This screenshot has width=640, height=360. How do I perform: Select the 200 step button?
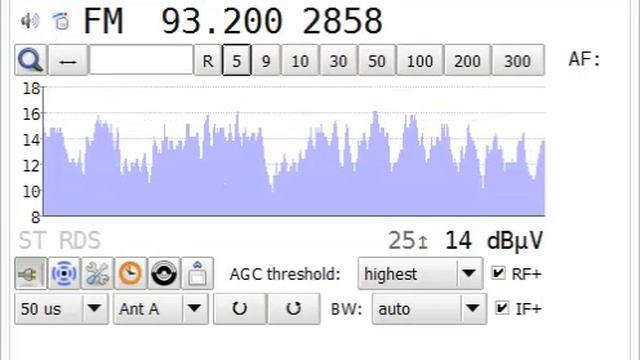tap(467, 60)
